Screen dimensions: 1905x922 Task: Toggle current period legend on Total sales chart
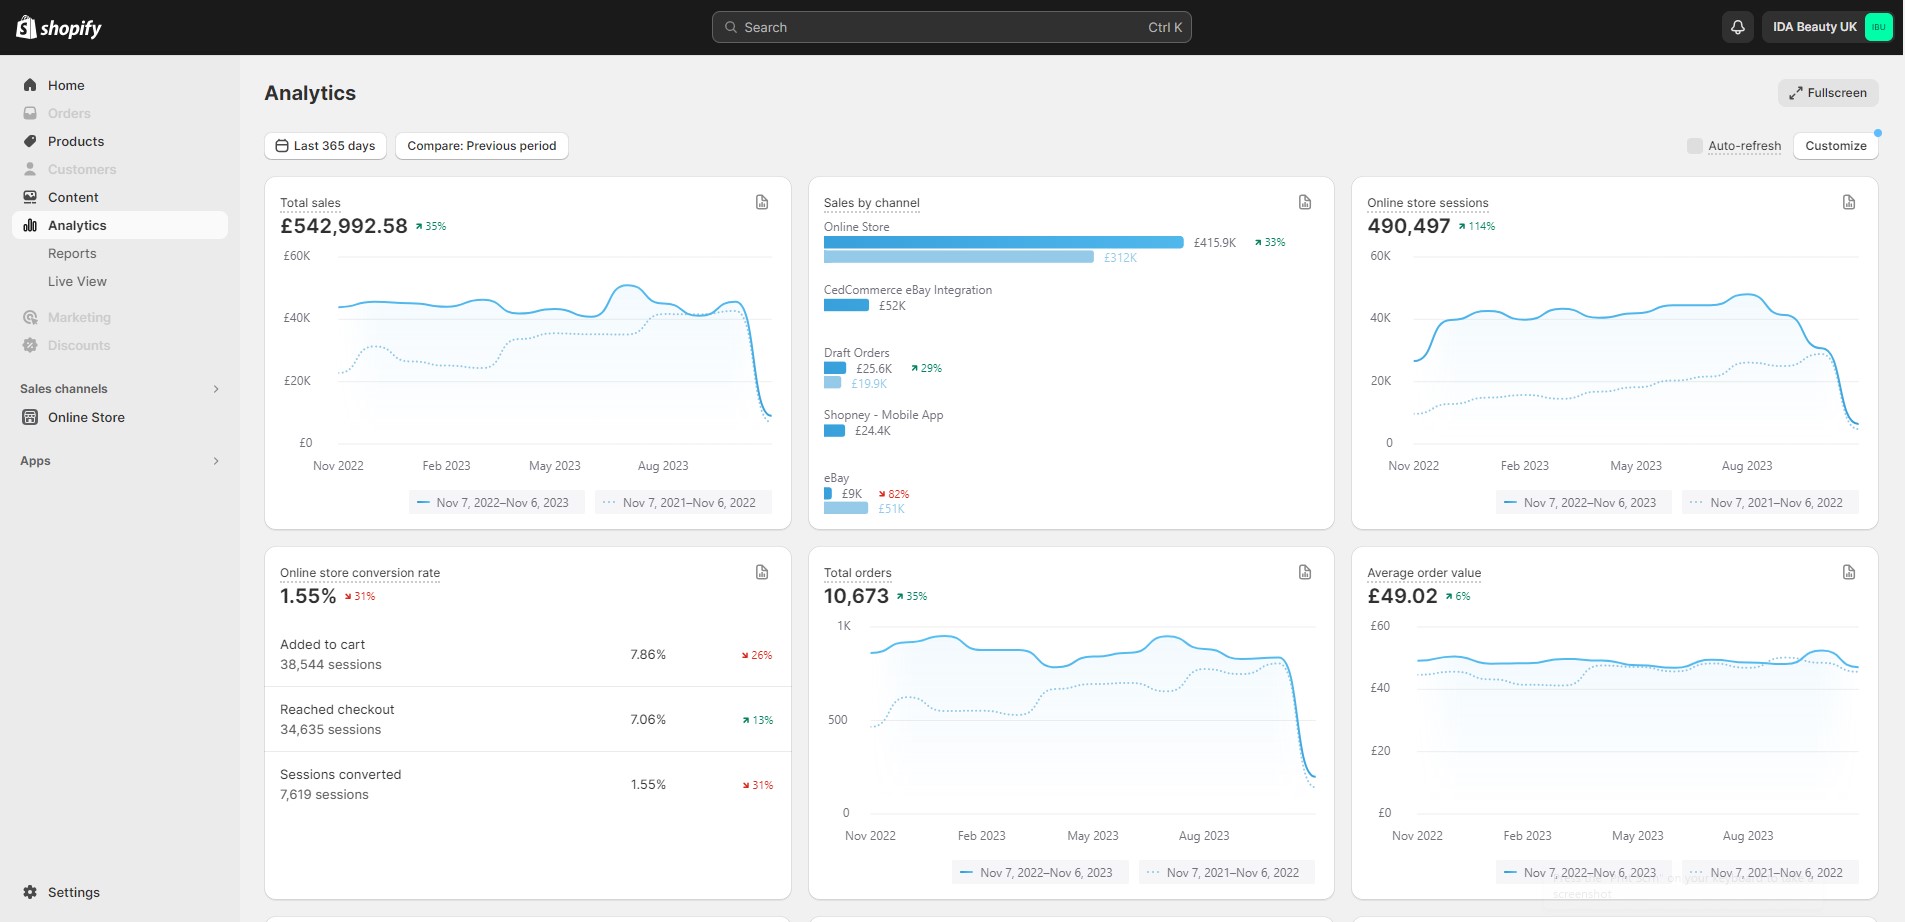pyautogui.click(x=496, y=503)
